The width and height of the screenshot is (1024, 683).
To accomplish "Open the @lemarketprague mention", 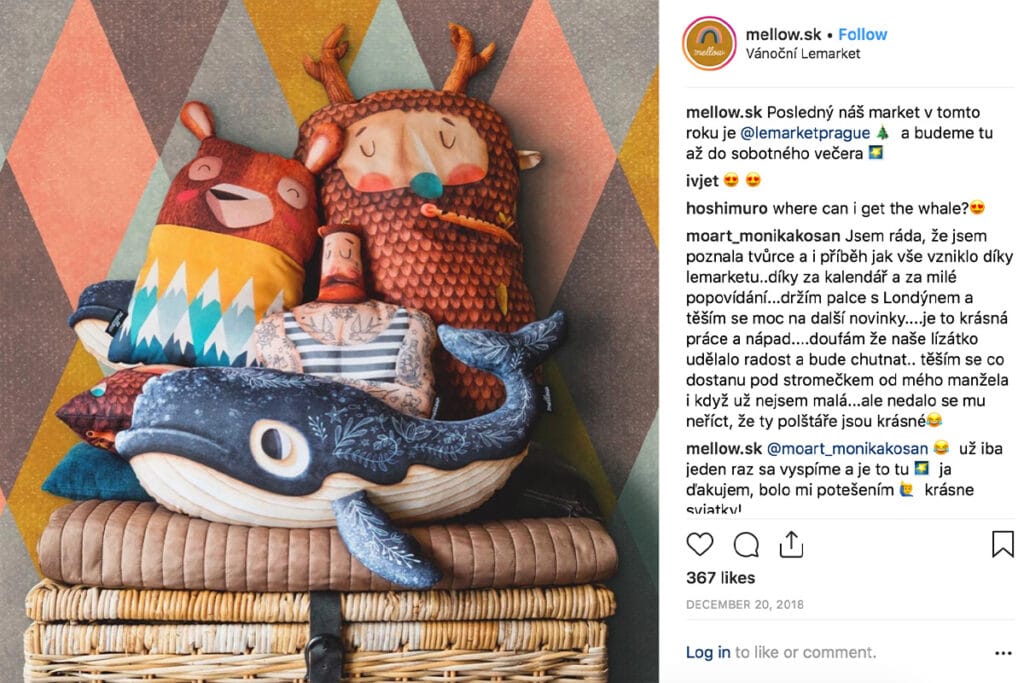I will (x=805, y=133).
